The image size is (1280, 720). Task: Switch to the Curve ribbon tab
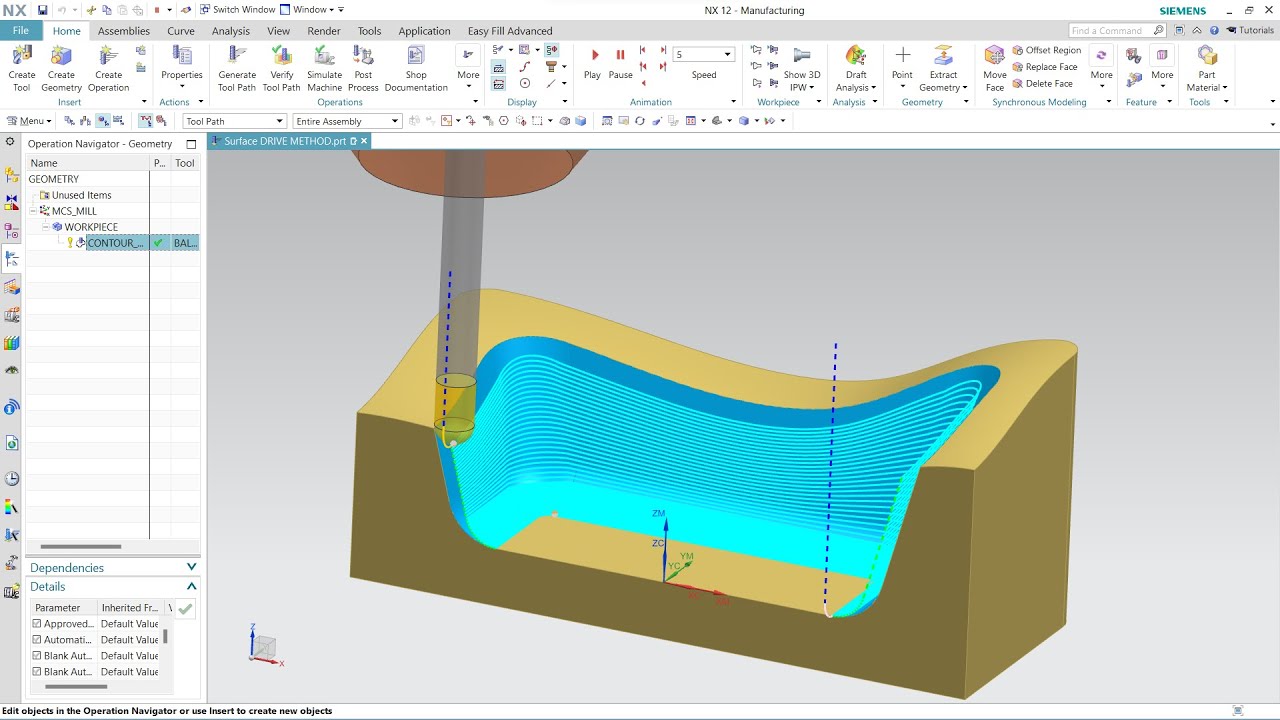click(x=181, y=31)
